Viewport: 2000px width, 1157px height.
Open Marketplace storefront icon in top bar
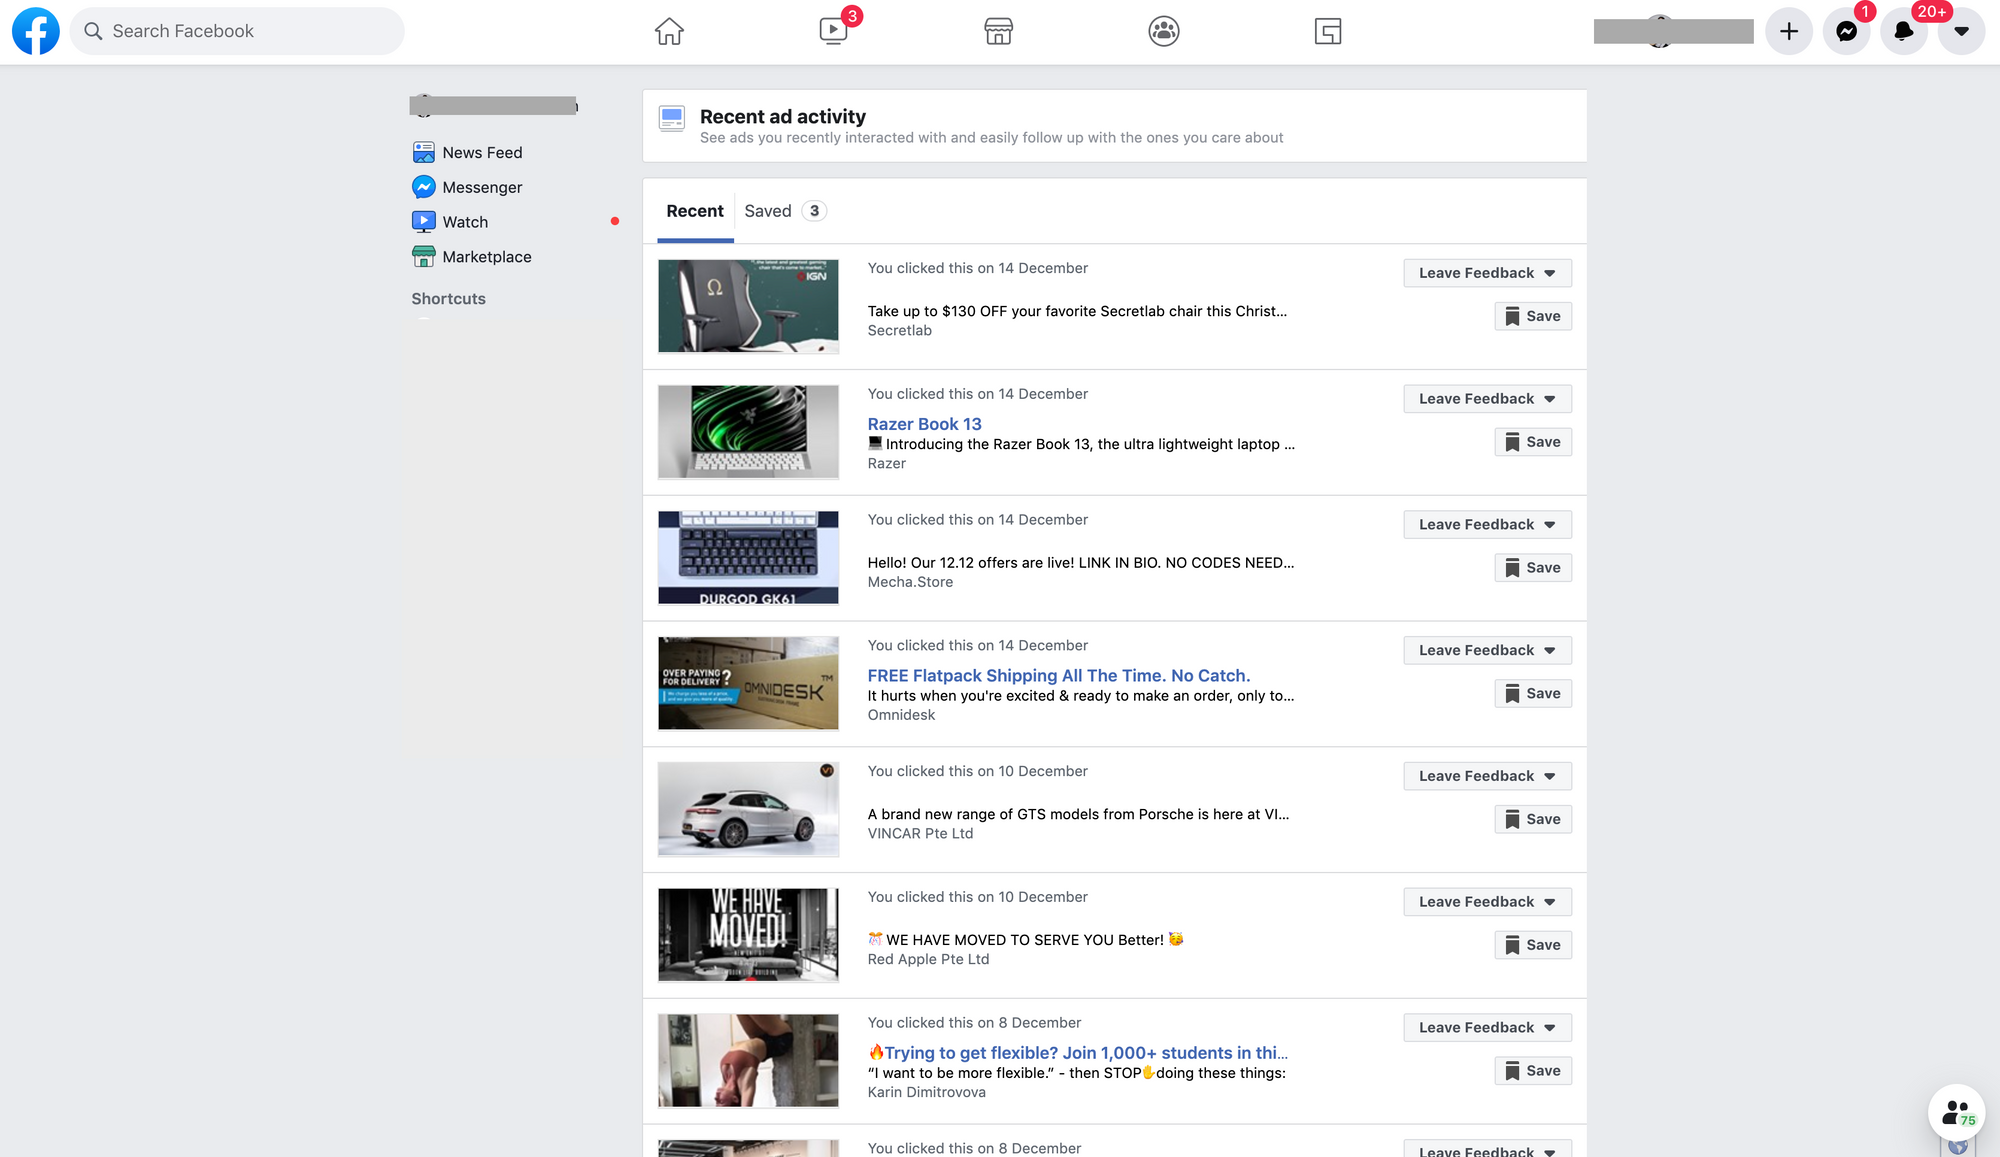998,31
